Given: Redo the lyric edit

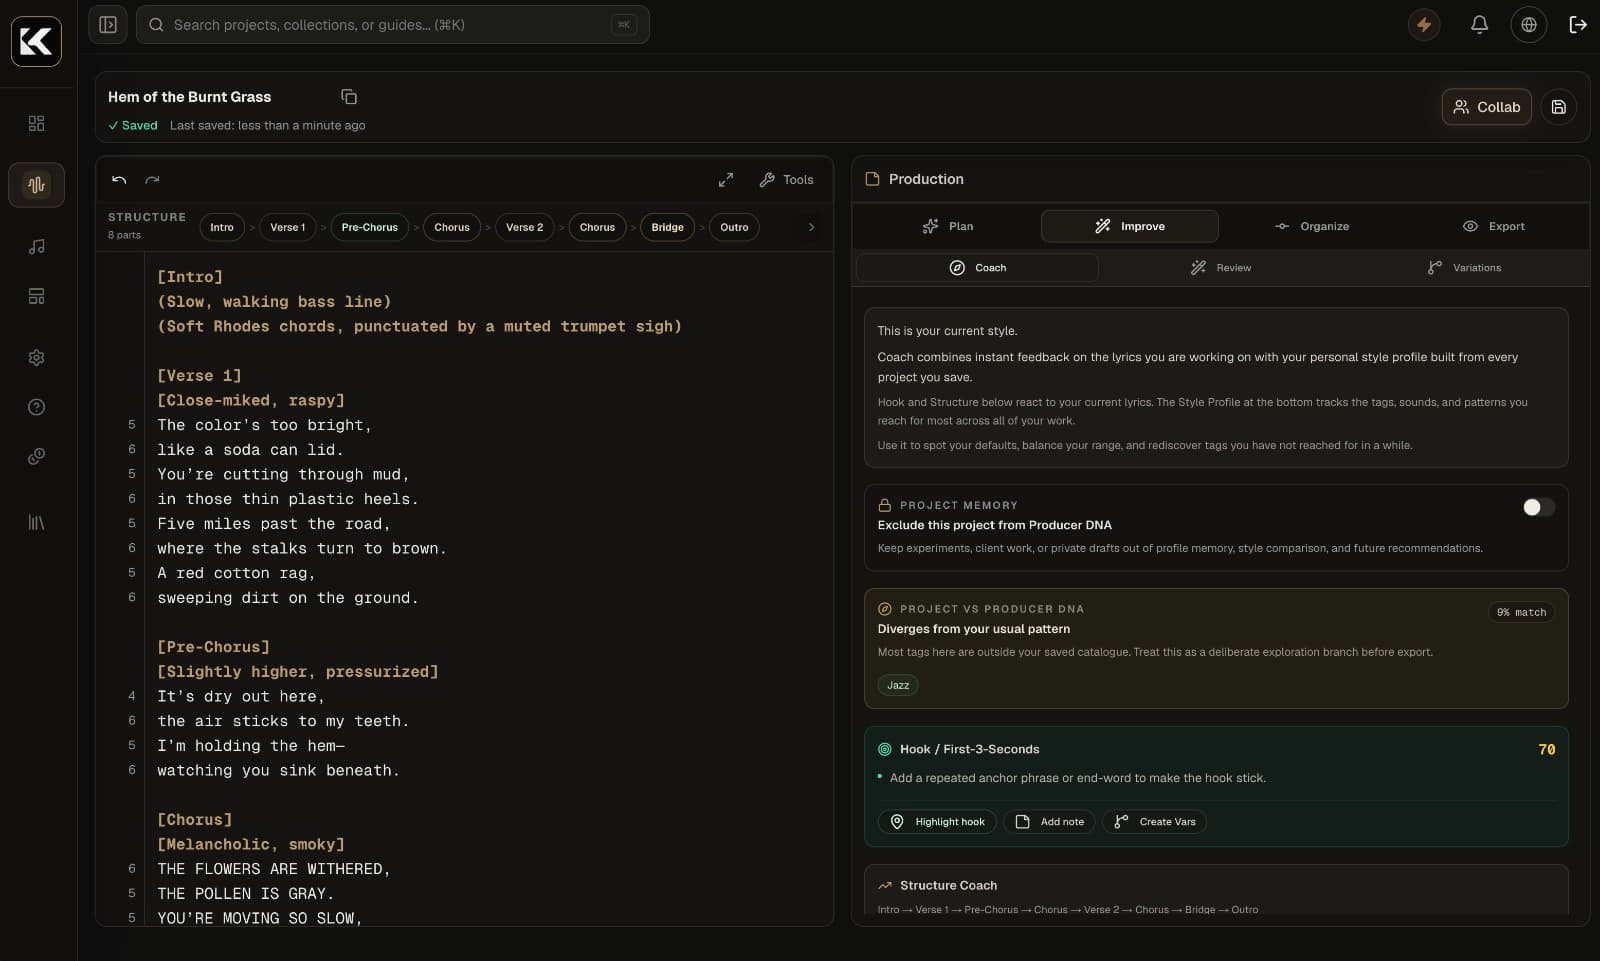Looking at the screenshot, I should coord(152,180).
